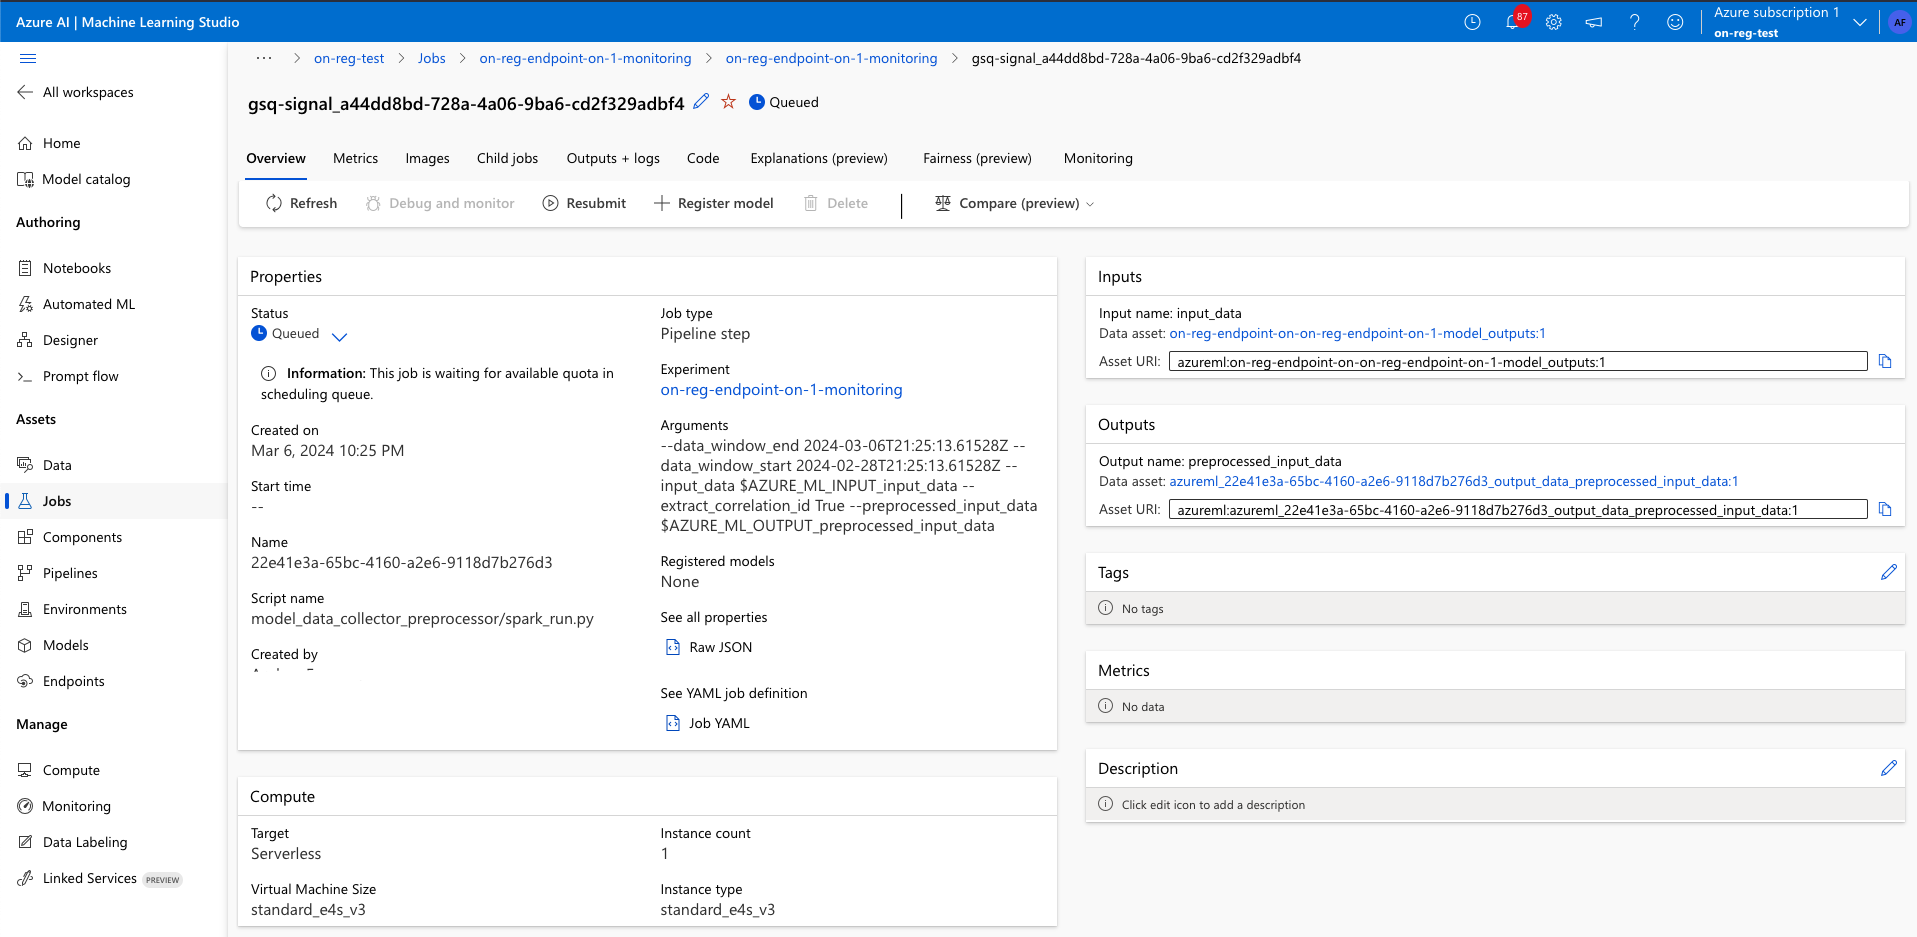The width and height of the screenshot is (1917, 937).
Task: Open Notebooks section
Action: point(64,268)
